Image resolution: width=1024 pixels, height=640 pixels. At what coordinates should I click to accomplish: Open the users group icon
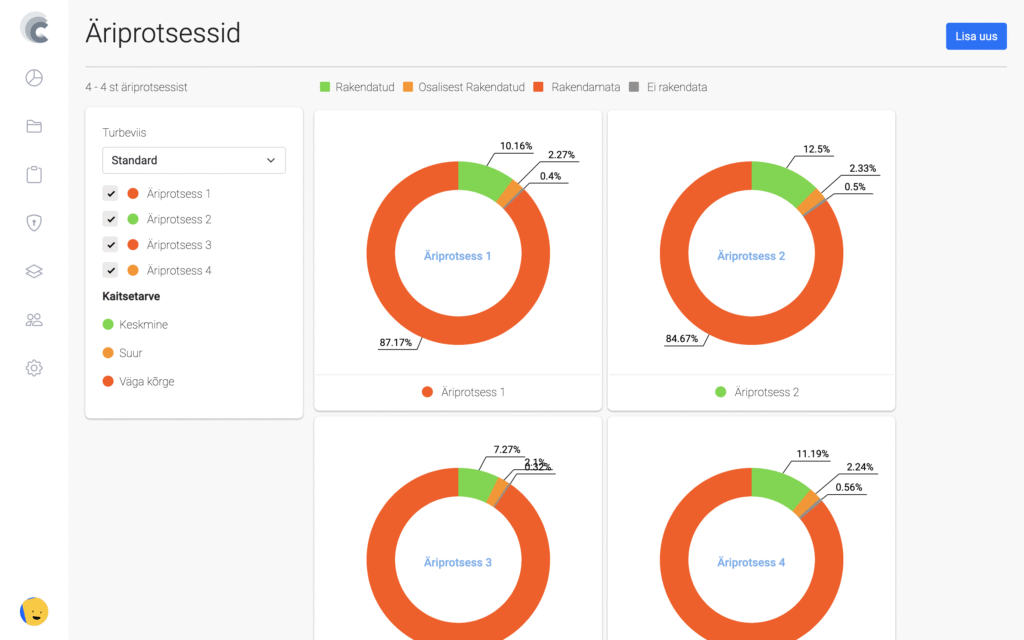[34, 320]
